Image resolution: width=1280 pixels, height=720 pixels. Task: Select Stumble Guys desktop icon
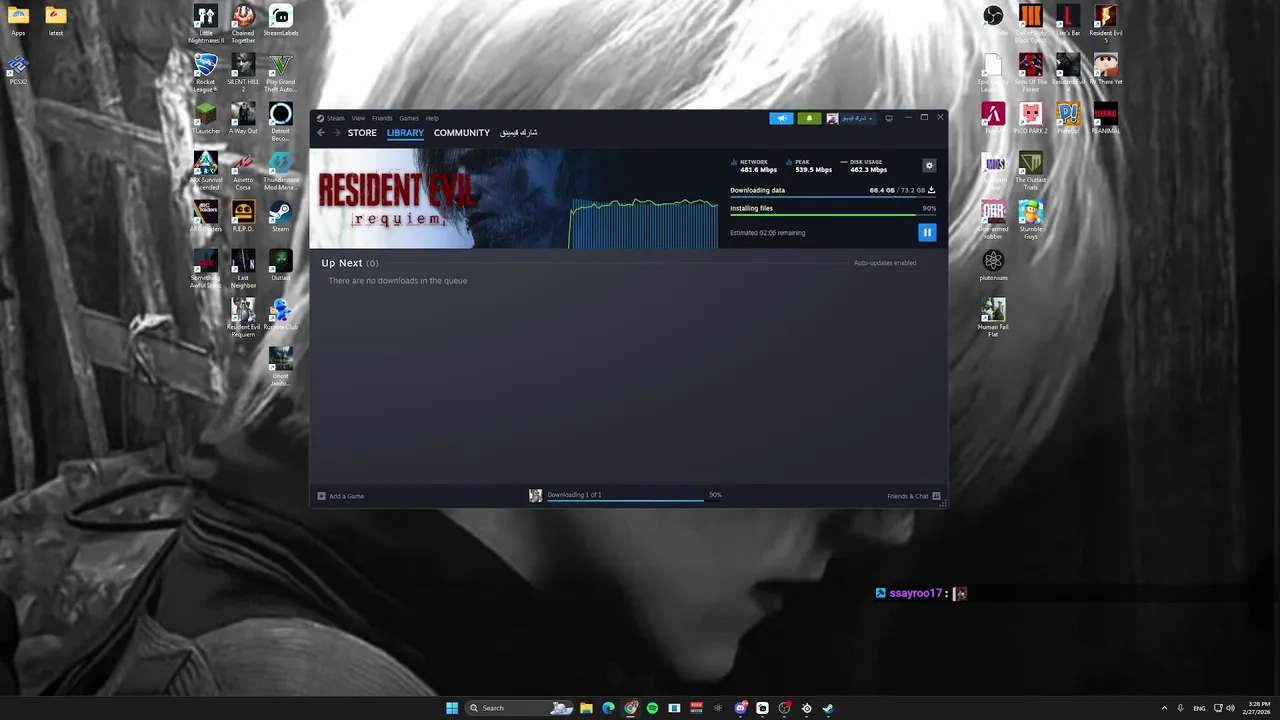[x=1031, y=220]
